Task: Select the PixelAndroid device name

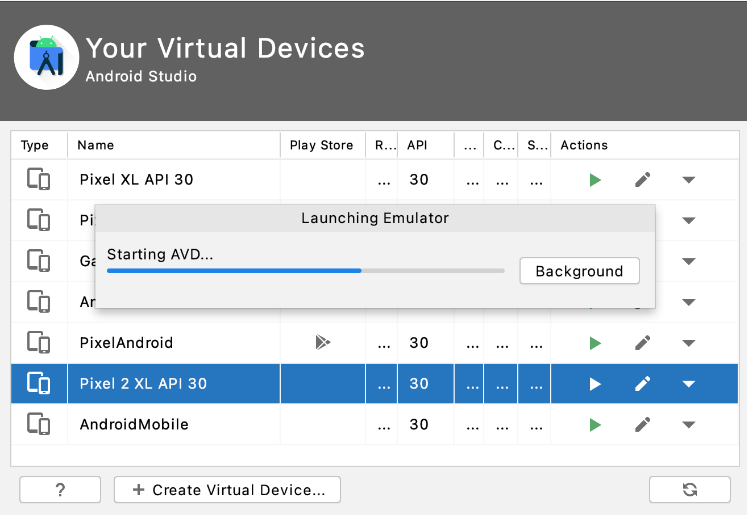Action: [126, 343]
